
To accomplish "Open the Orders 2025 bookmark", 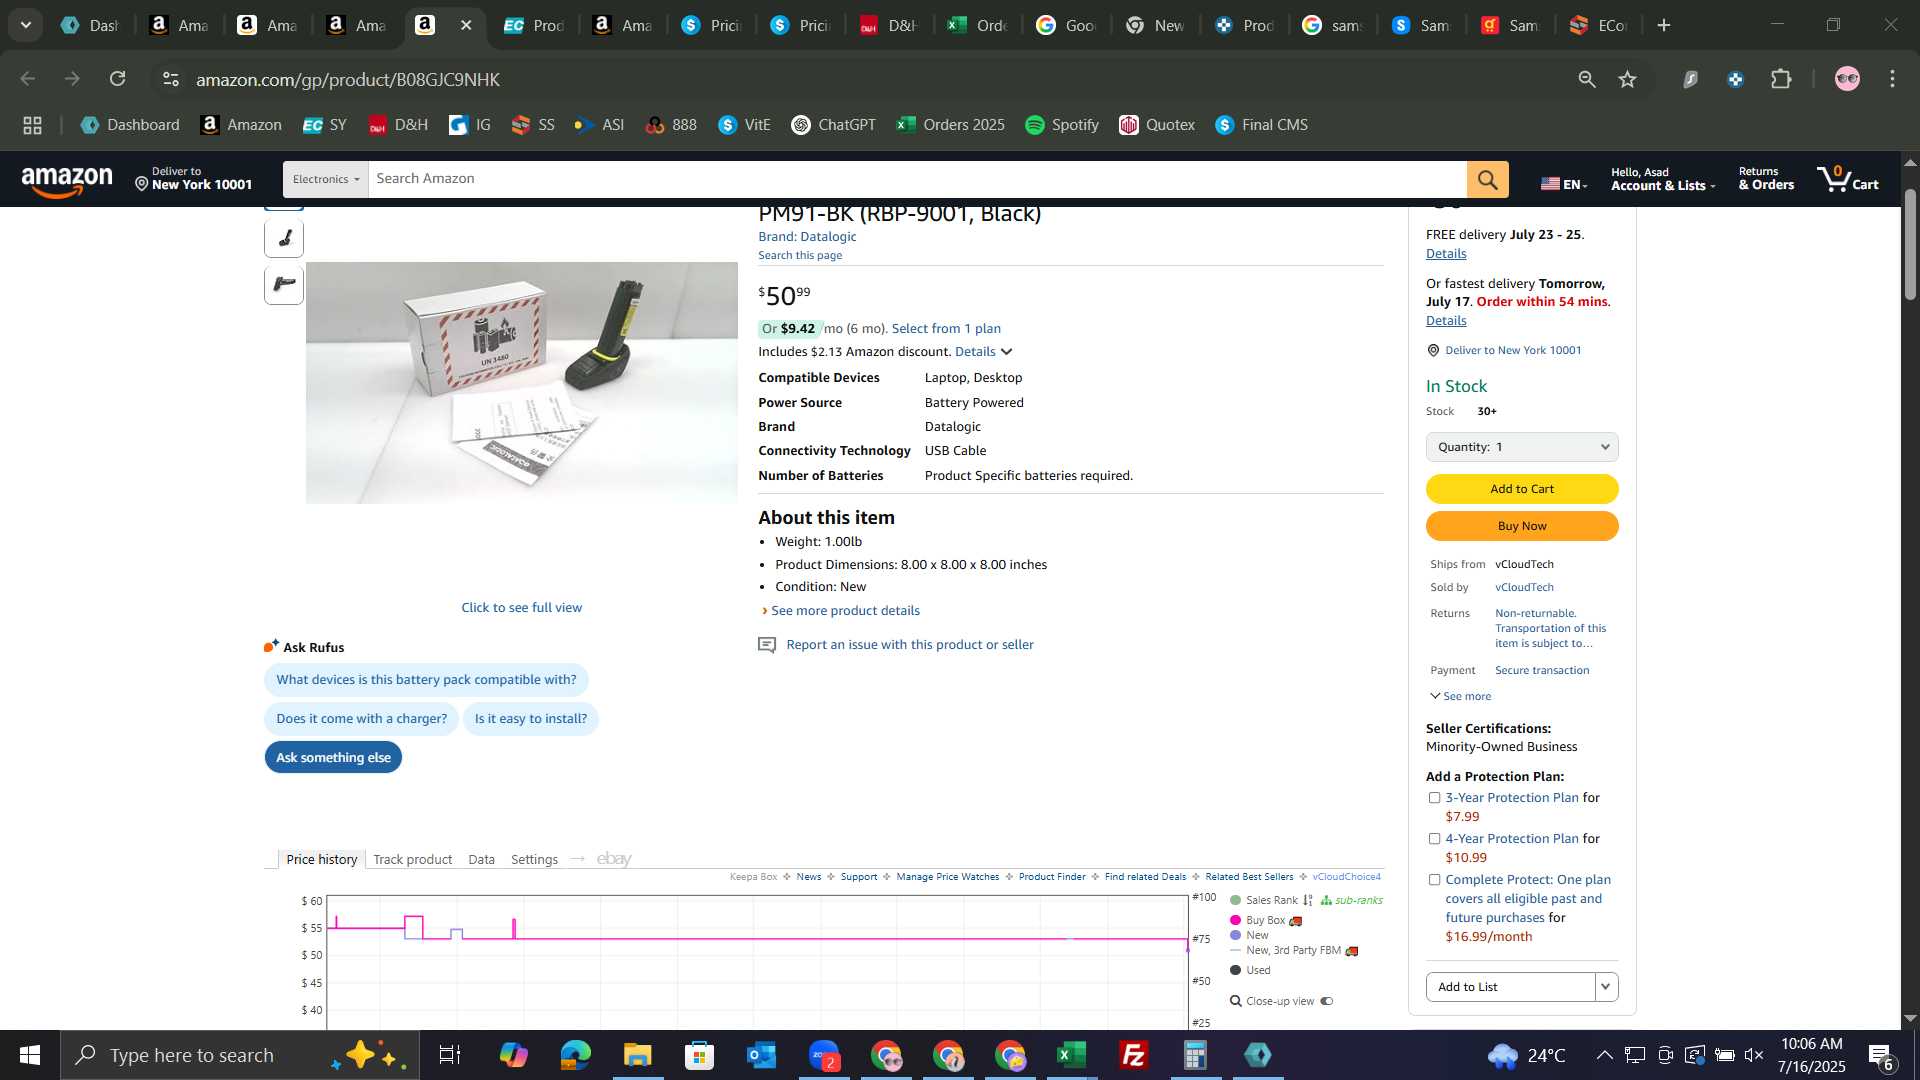I will [951, 125].
